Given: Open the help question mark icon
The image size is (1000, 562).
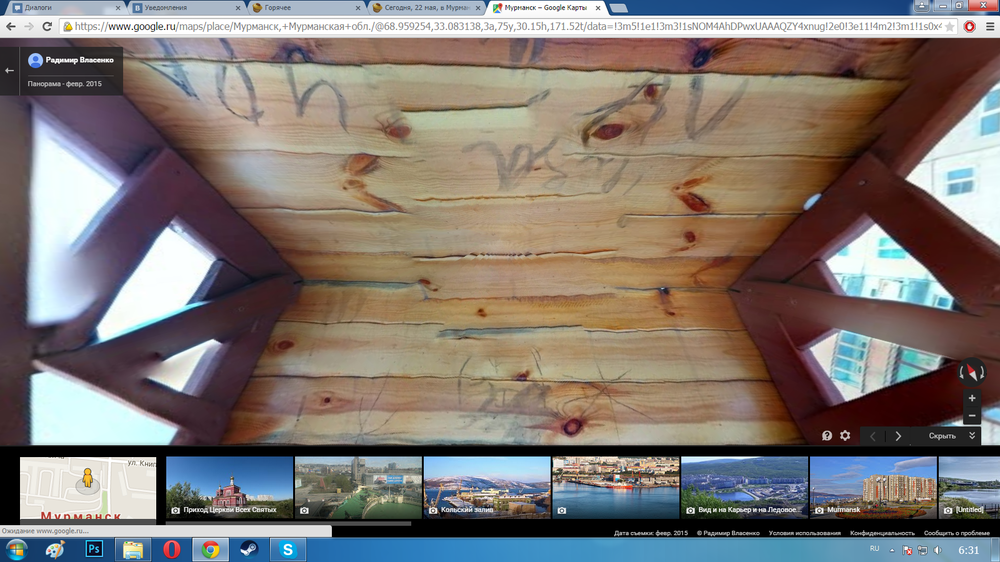Looking at the screenshot, I should coord(827,436).
